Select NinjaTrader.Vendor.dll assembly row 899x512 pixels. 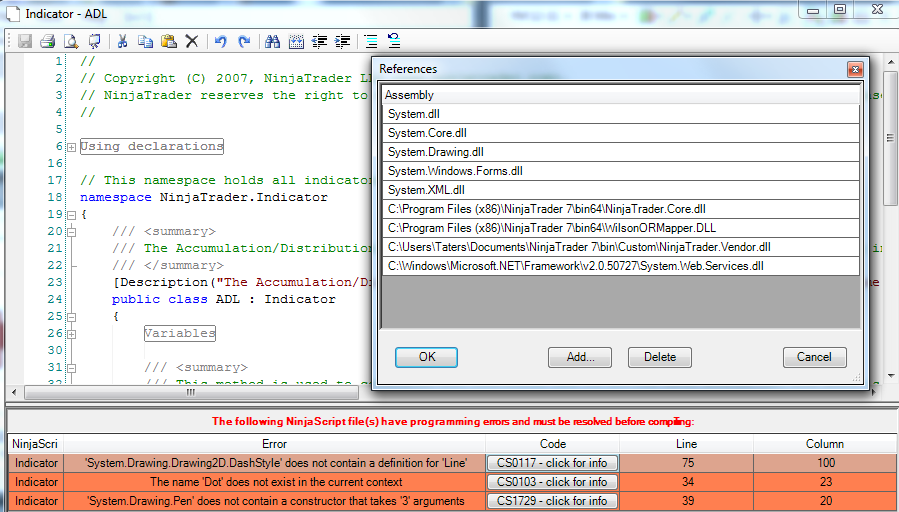(x=621, y=247)
